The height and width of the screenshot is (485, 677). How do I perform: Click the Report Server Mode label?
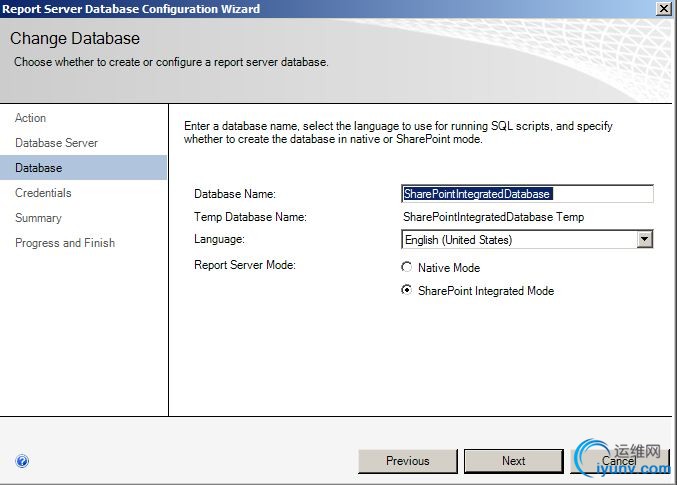click(x=245, y=265)
